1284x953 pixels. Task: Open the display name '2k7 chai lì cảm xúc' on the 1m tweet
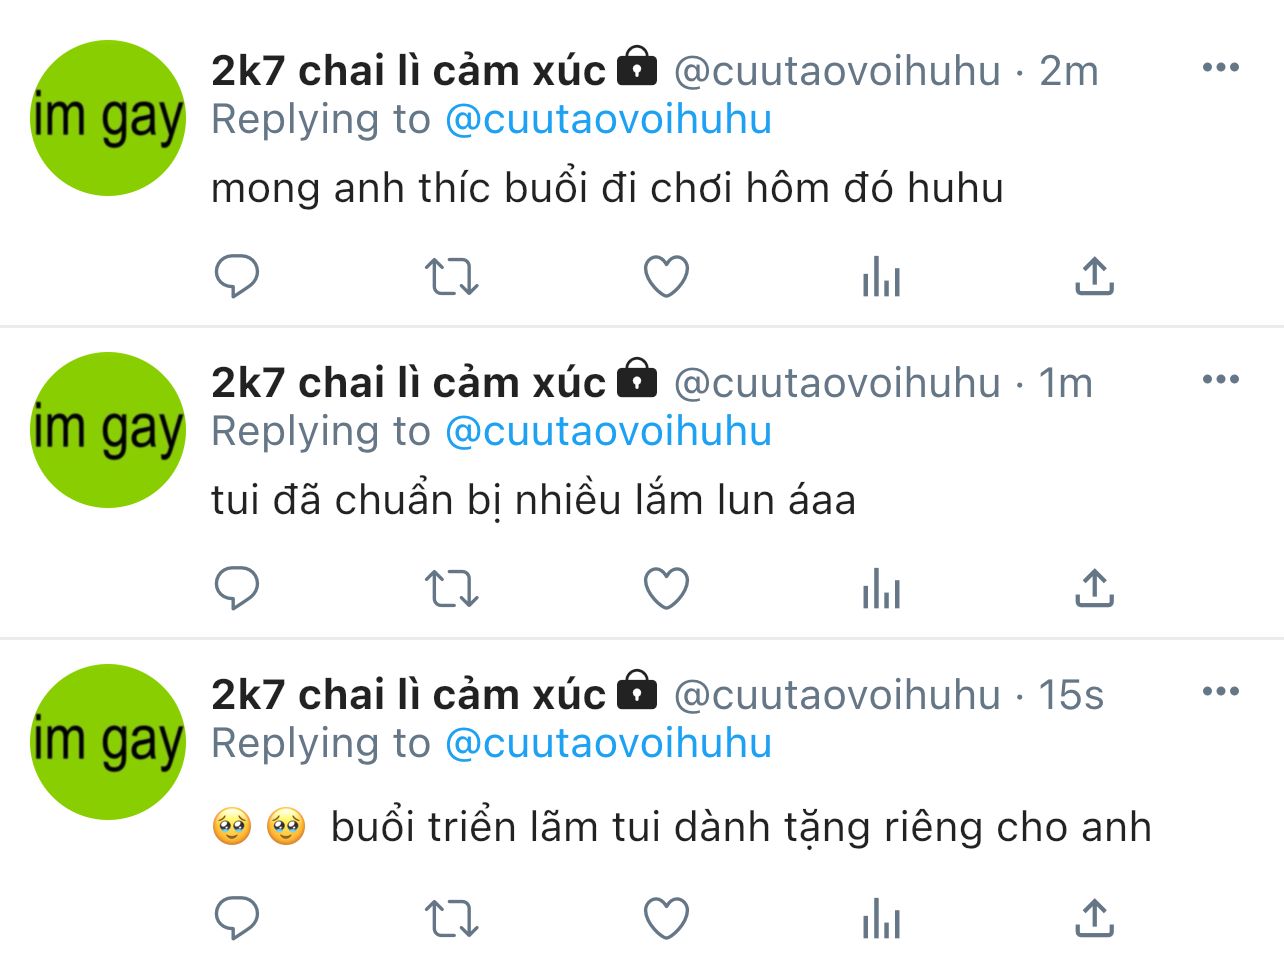point(408,383)
